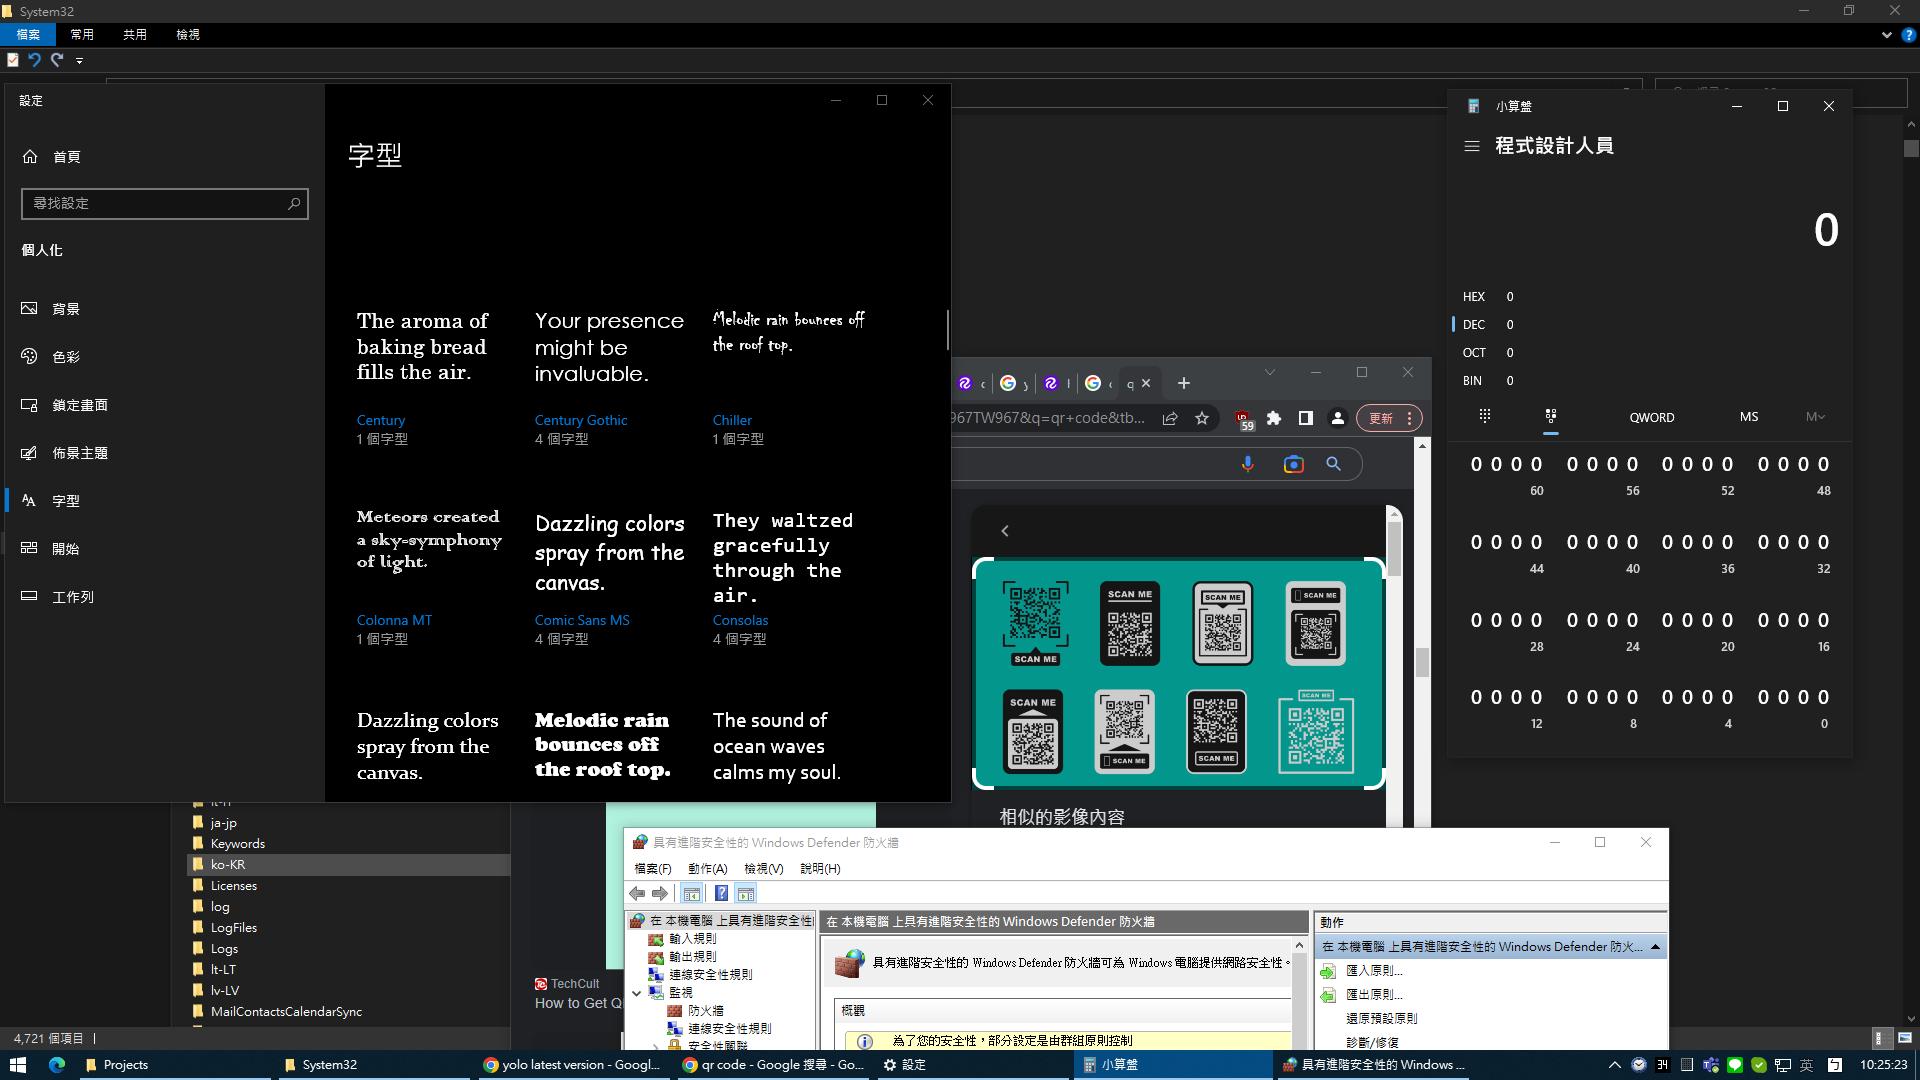Screen dimensions: 1920x1080
Task: Click show/hide console tree icon in Firewall toolbar
Action: [691, 893]
